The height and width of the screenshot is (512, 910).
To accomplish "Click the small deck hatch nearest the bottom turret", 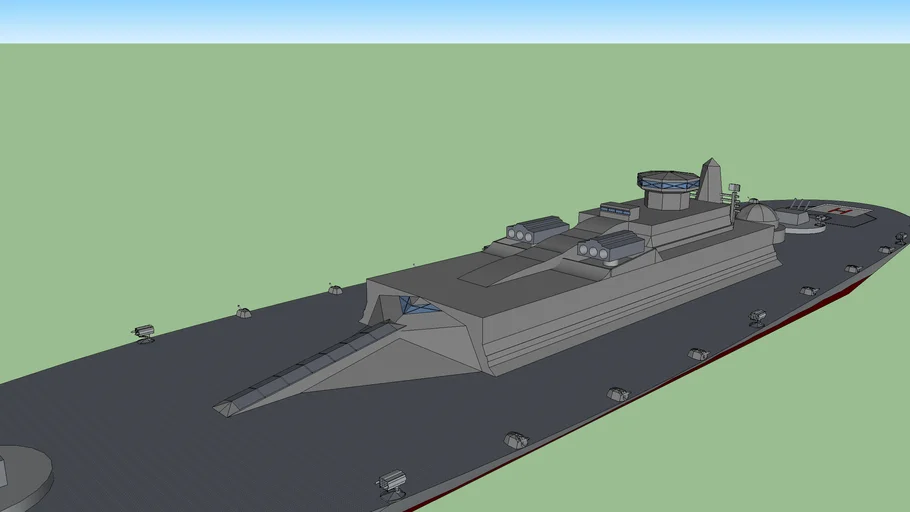I will click(x=515, y=440).
